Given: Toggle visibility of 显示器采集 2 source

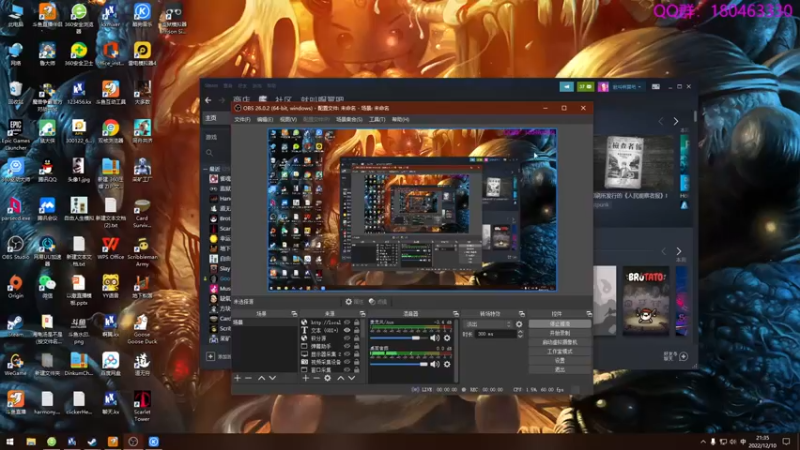Looking at the screenshot, I should coord(347,354).
